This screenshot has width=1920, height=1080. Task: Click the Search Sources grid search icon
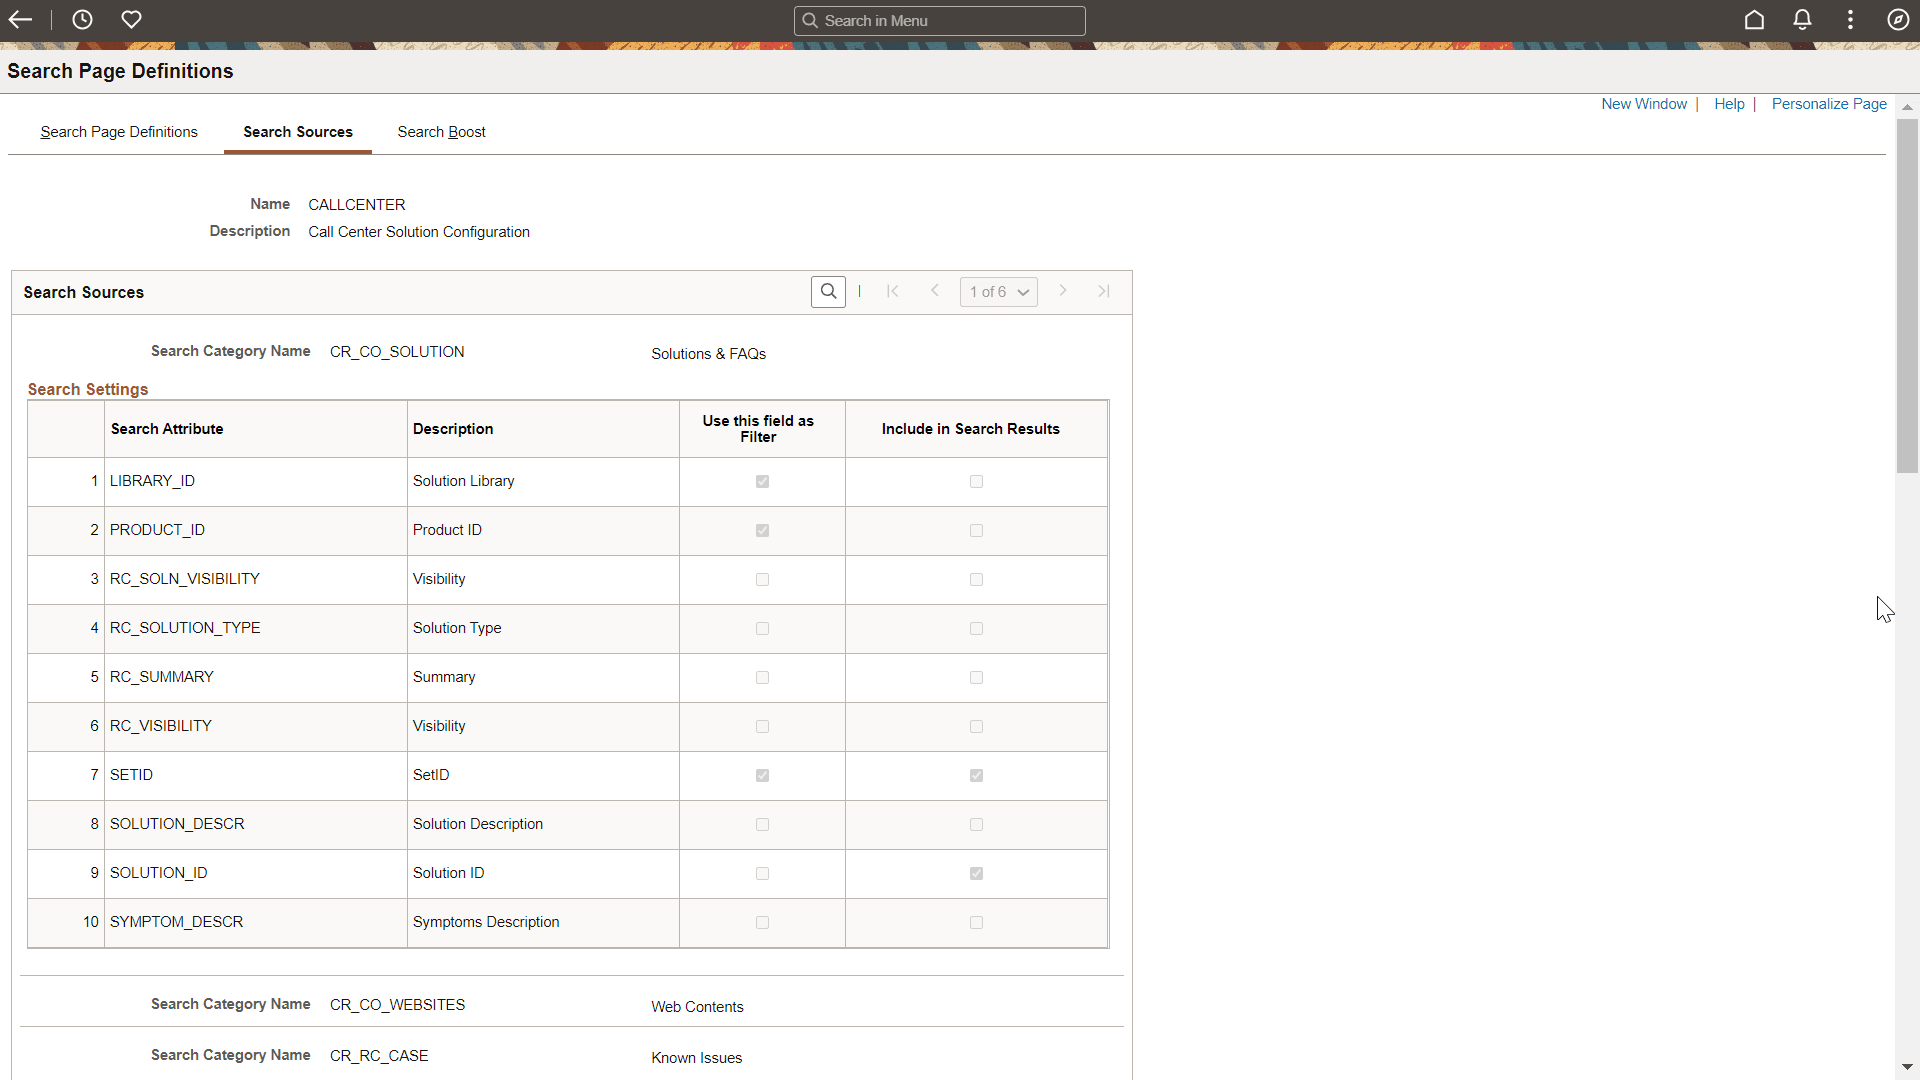click(x=828, y=291)
